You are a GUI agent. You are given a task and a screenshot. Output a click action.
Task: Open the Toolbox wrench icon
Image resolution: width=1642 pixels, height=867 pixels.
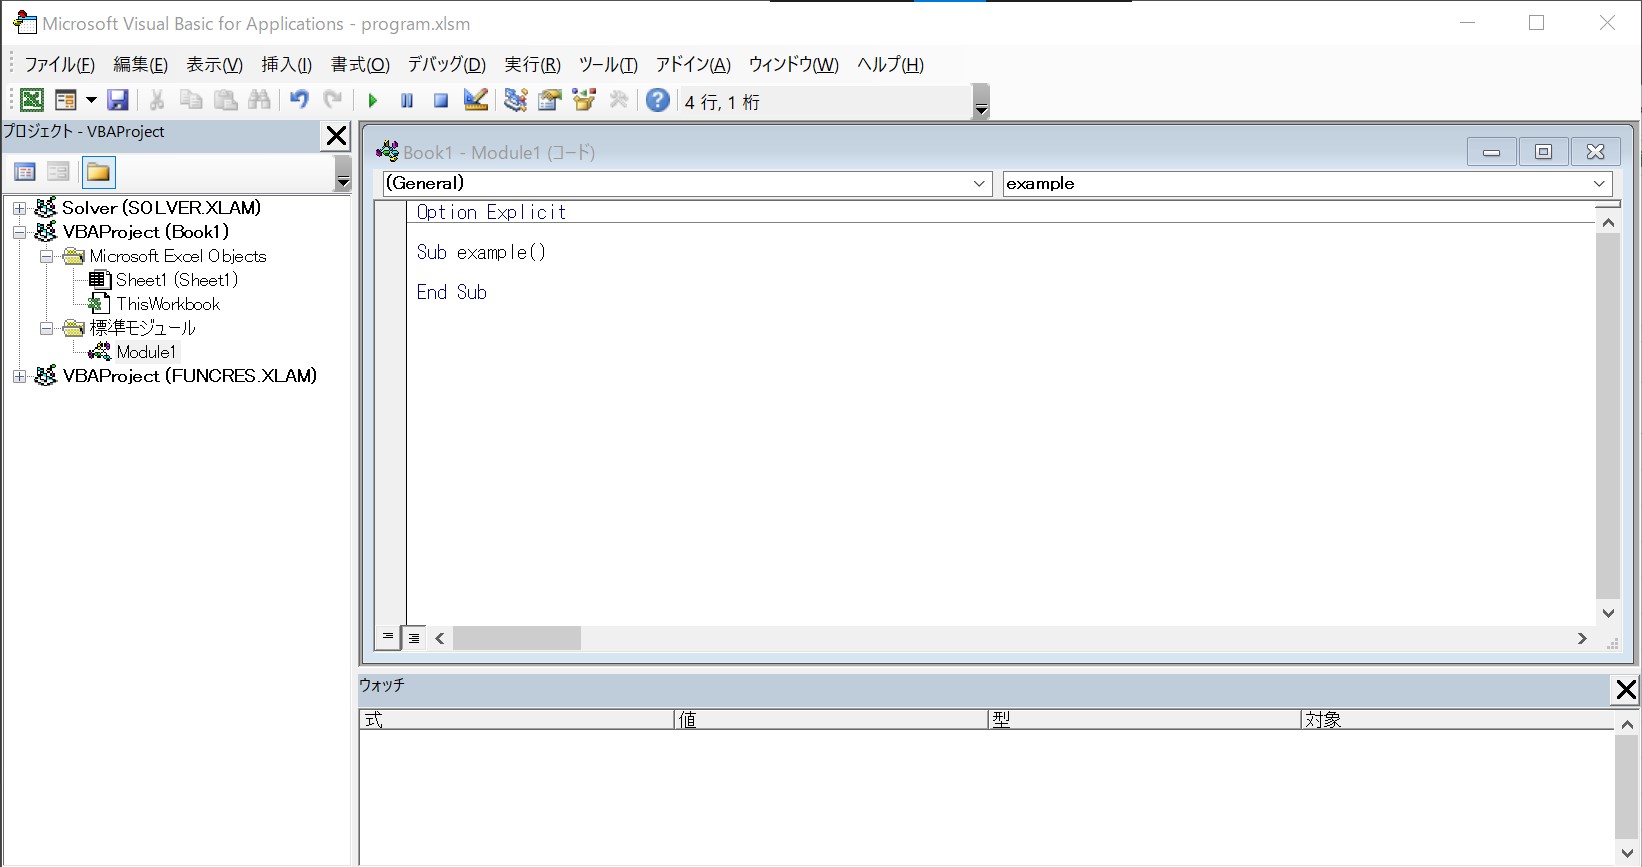pos(618,100)
